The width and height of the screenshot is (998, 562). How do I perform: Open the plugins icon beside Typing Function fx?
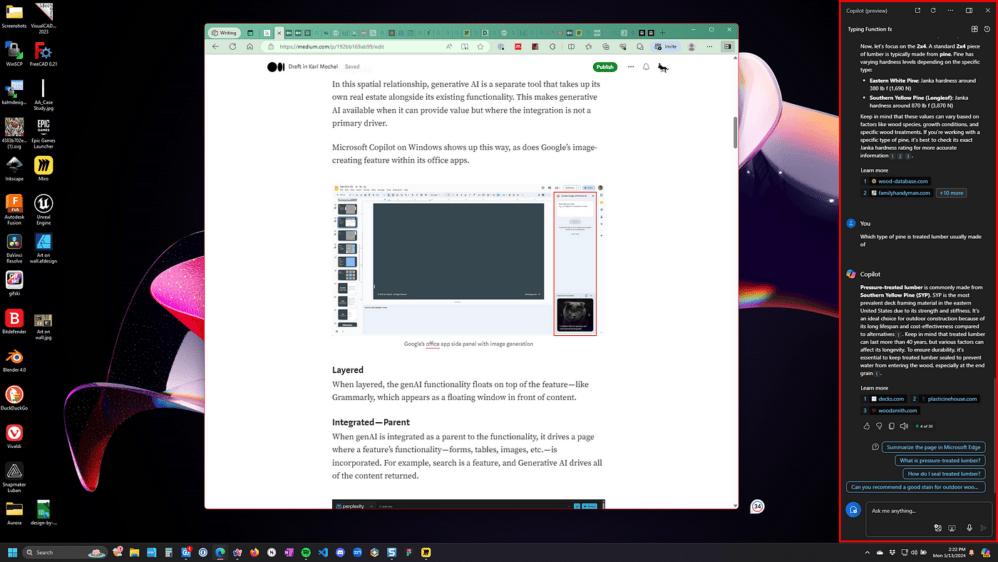tap(974, 29)
